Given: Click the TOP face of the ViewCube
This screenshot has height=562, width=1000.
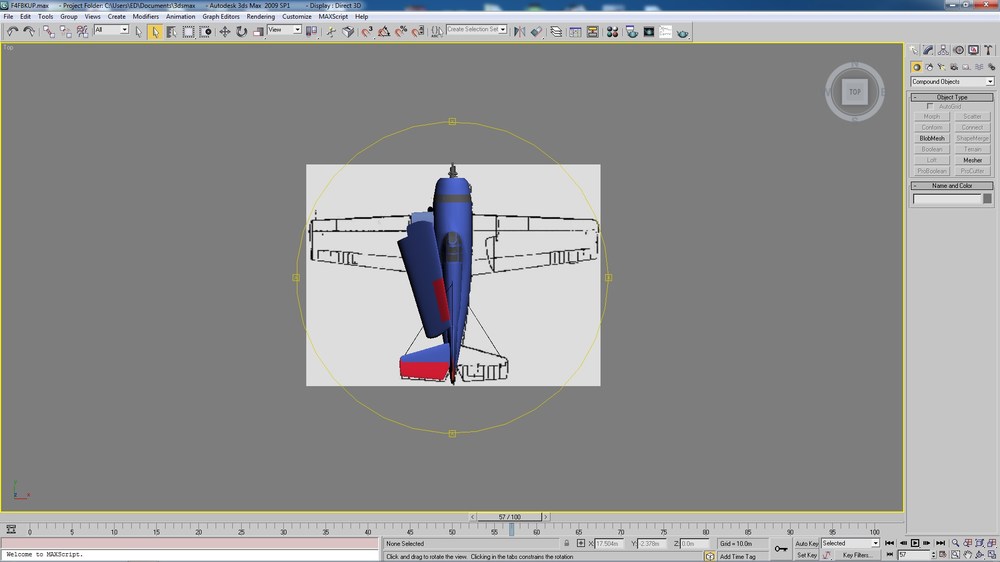Looking at the screenshot, I should [x=855, y=92].
